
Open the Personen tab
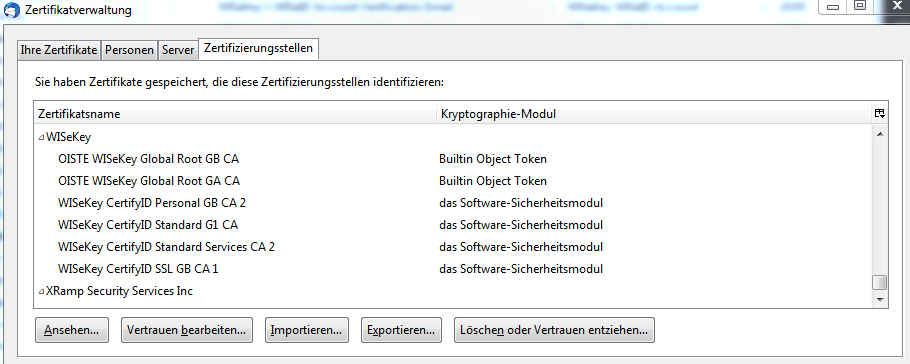pyautogui.click(x=129, y=50)
